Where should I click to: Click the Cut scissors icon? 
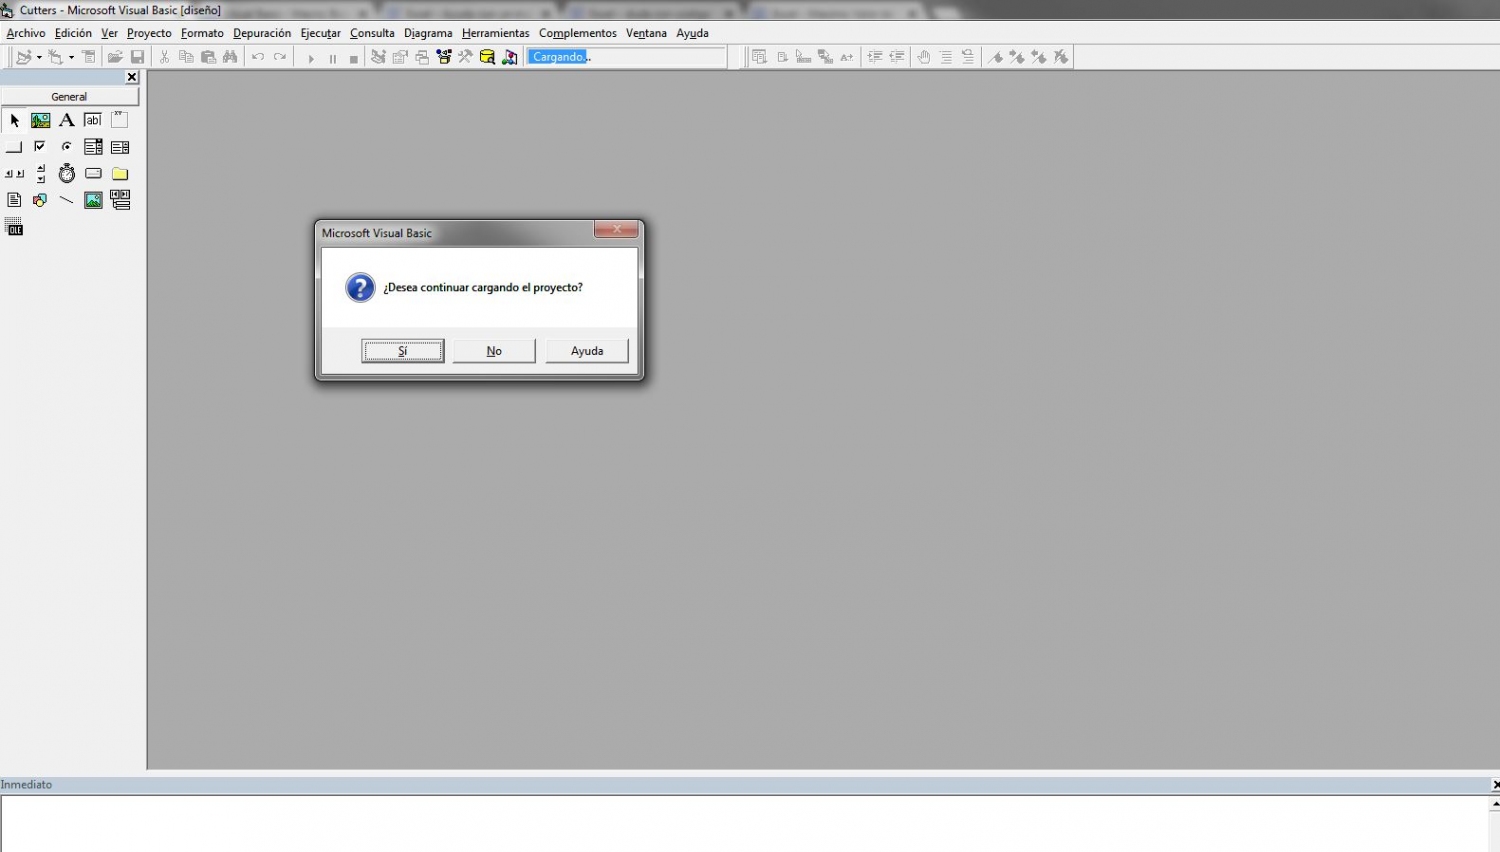(x=164, y=57)
